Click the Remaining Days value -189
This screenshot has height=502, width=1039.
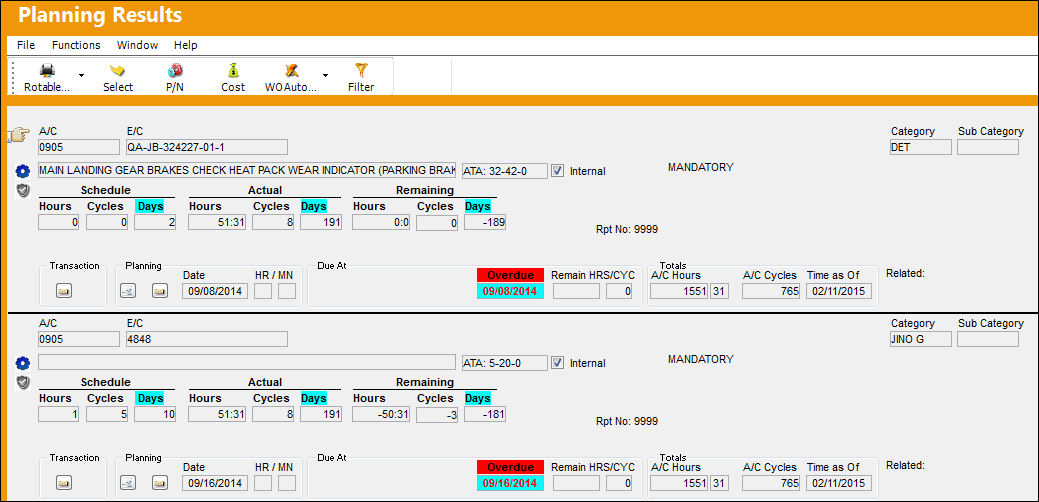pos(486,223)
